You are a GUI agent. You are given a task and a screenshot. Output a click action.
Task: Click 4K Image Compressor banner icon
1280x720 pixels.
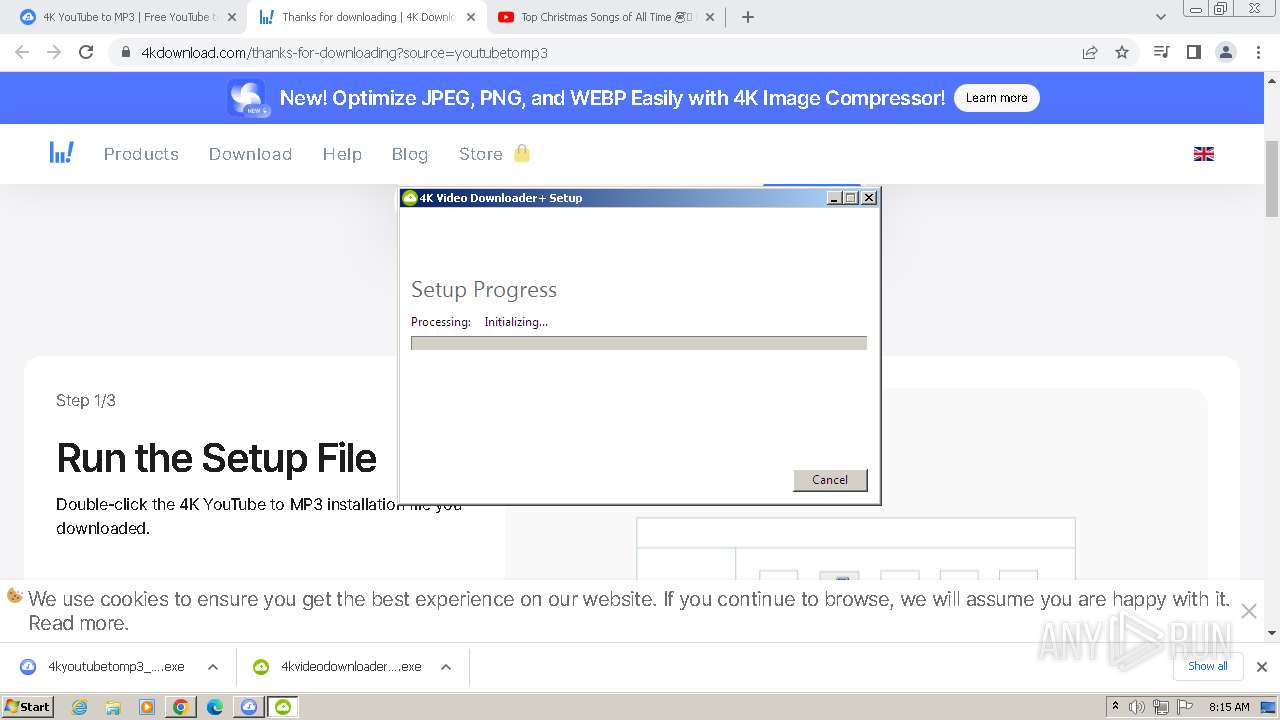(x=247, y=98)
